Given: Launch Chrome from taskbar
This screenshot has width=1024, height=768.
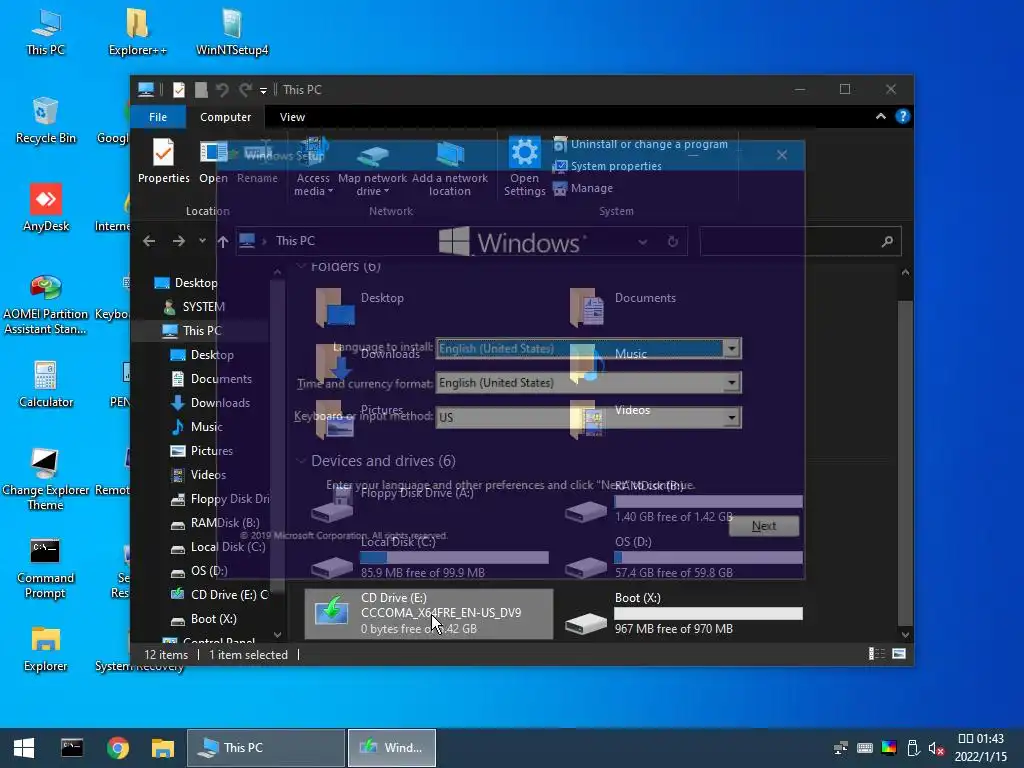Looking at the screenshot, I should pyautogui.click(x=118, y=748).
